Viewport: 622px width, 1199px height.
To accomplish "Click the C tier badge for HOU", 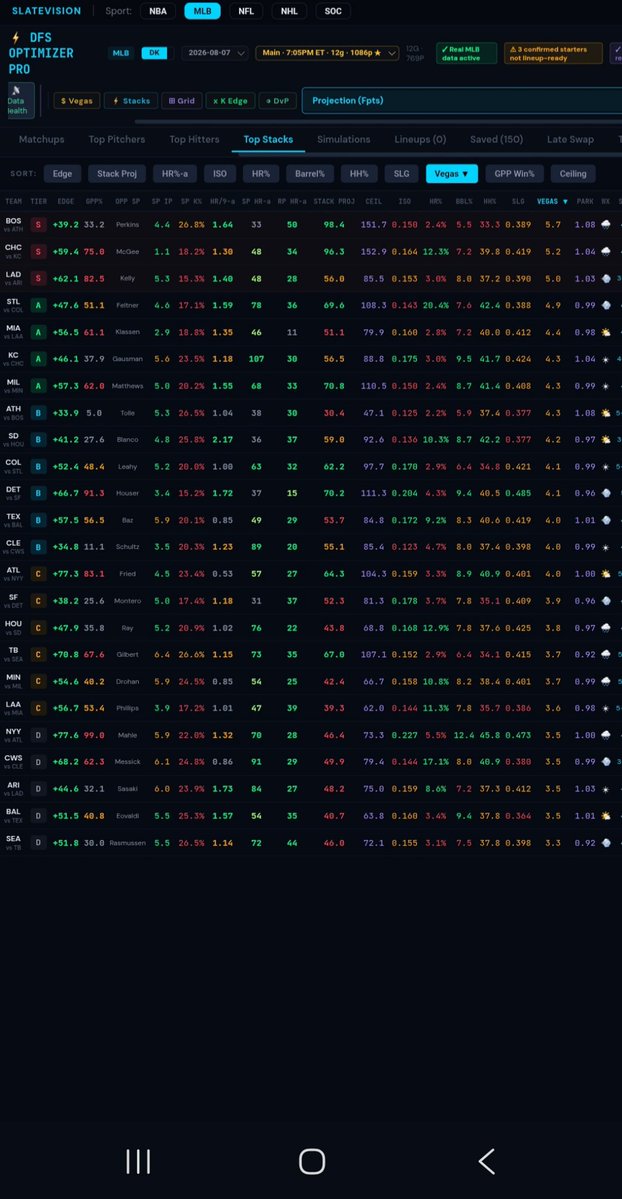I will pos(38,628).
